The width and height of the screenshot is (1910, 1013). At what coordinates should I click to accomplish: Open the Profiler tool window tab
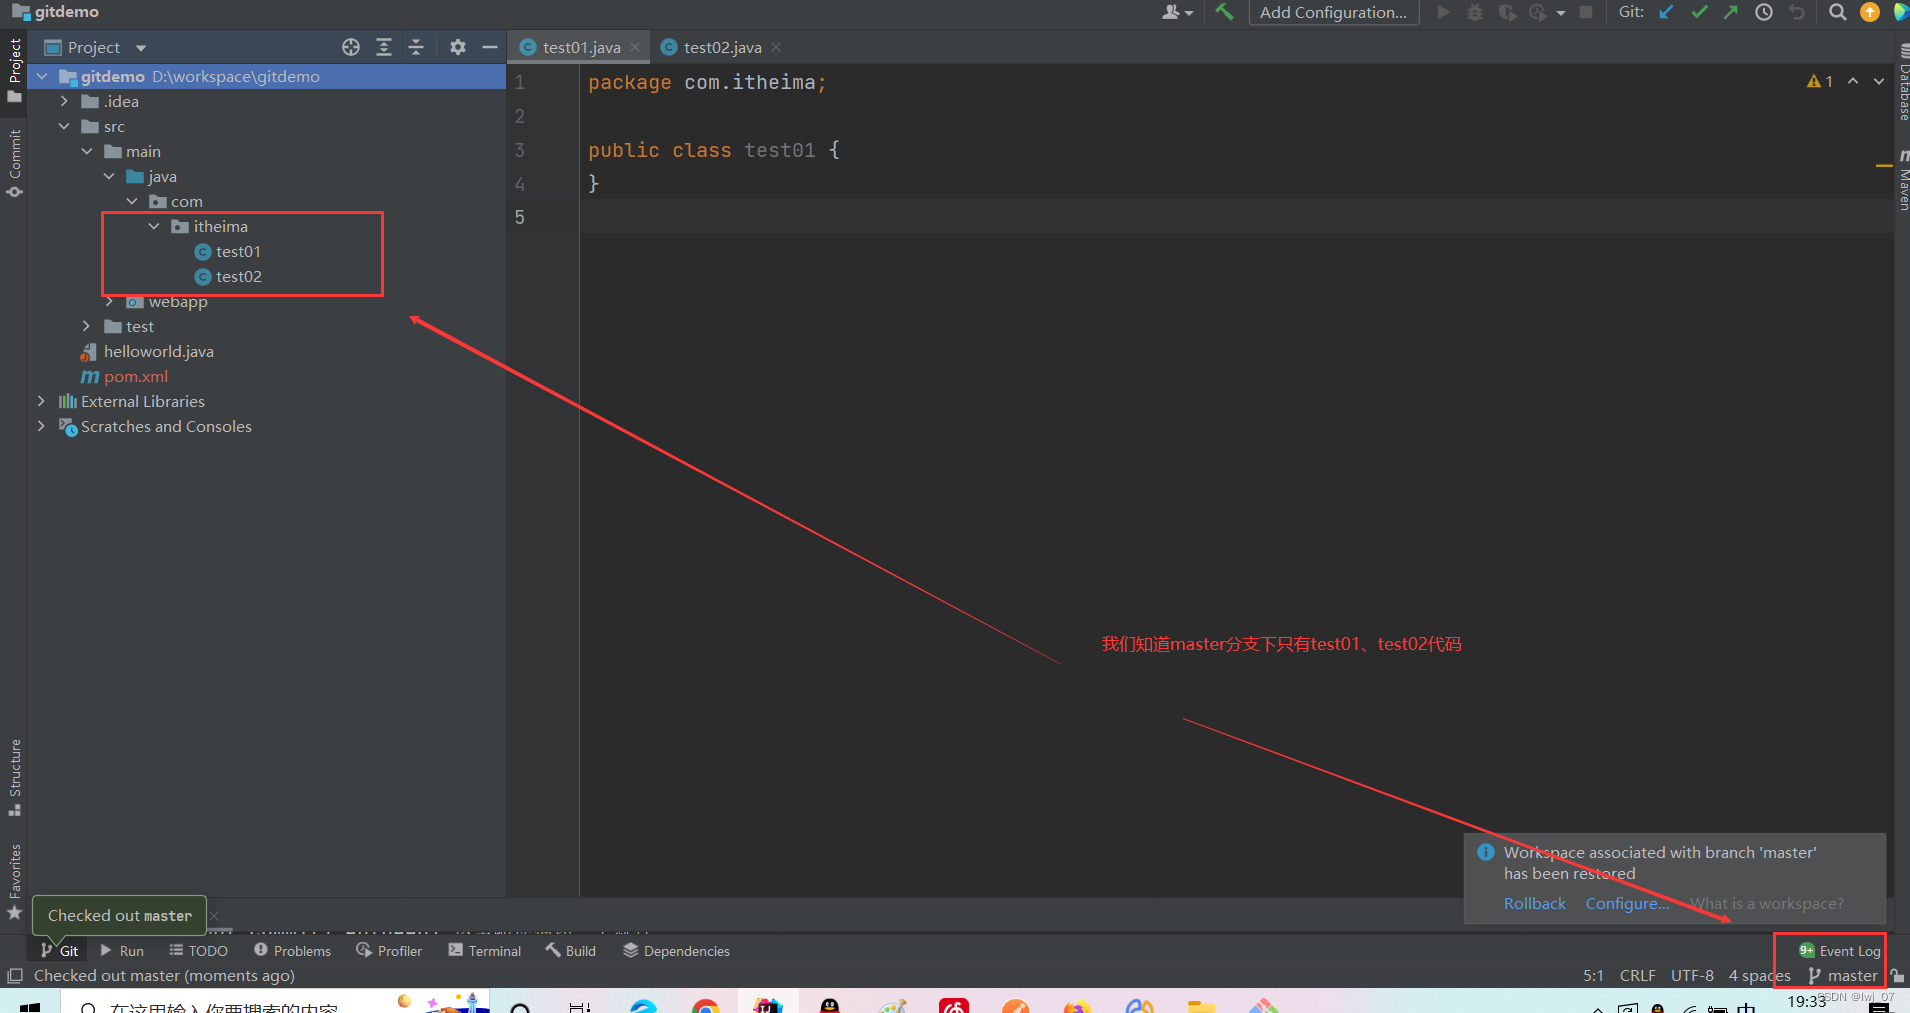pyautogui.click(x=389, y=950)
